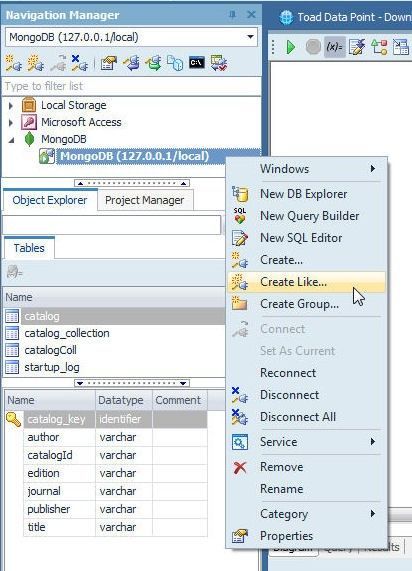This screenshot has height=571, width=412.
Task: Click the Disconnect connection toolbar icon
Action: point(79,63)
